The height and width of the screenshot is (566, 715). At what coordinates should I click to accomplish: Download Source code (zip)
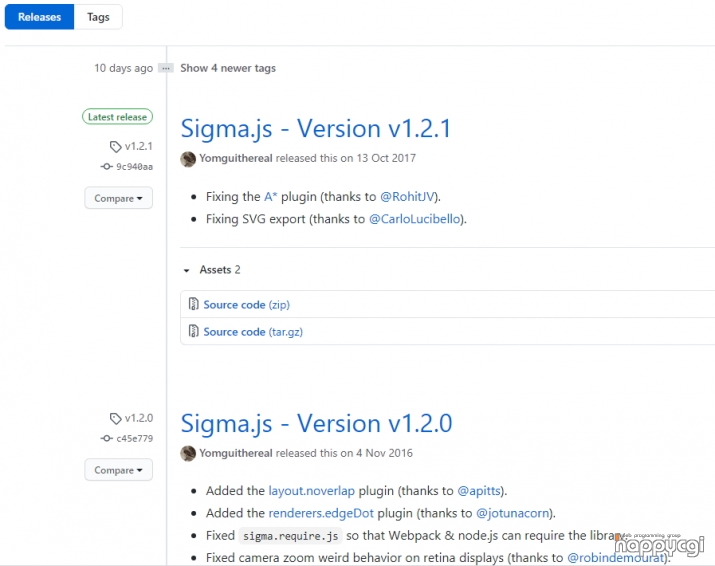pos(247,305)
